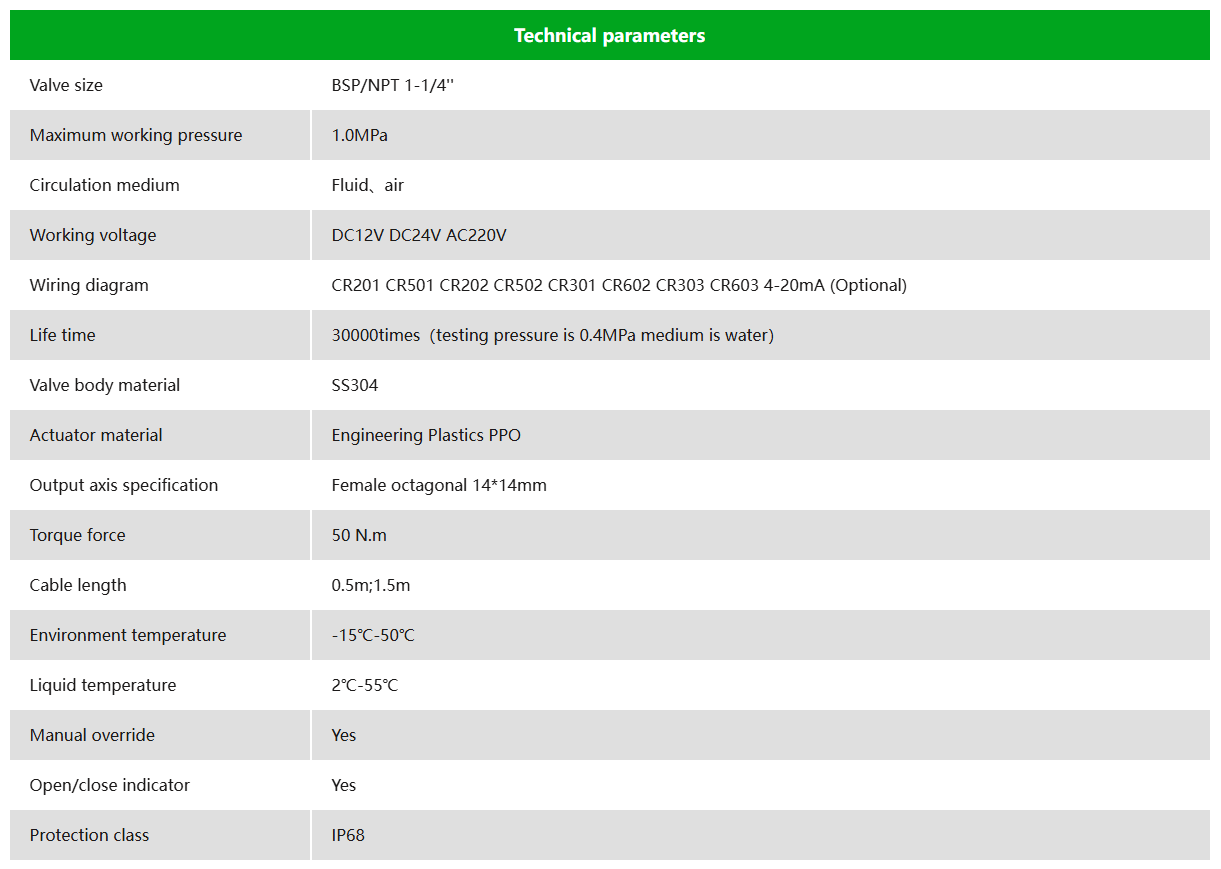Click the 1.0MPa pressure value

pos(359,135)
